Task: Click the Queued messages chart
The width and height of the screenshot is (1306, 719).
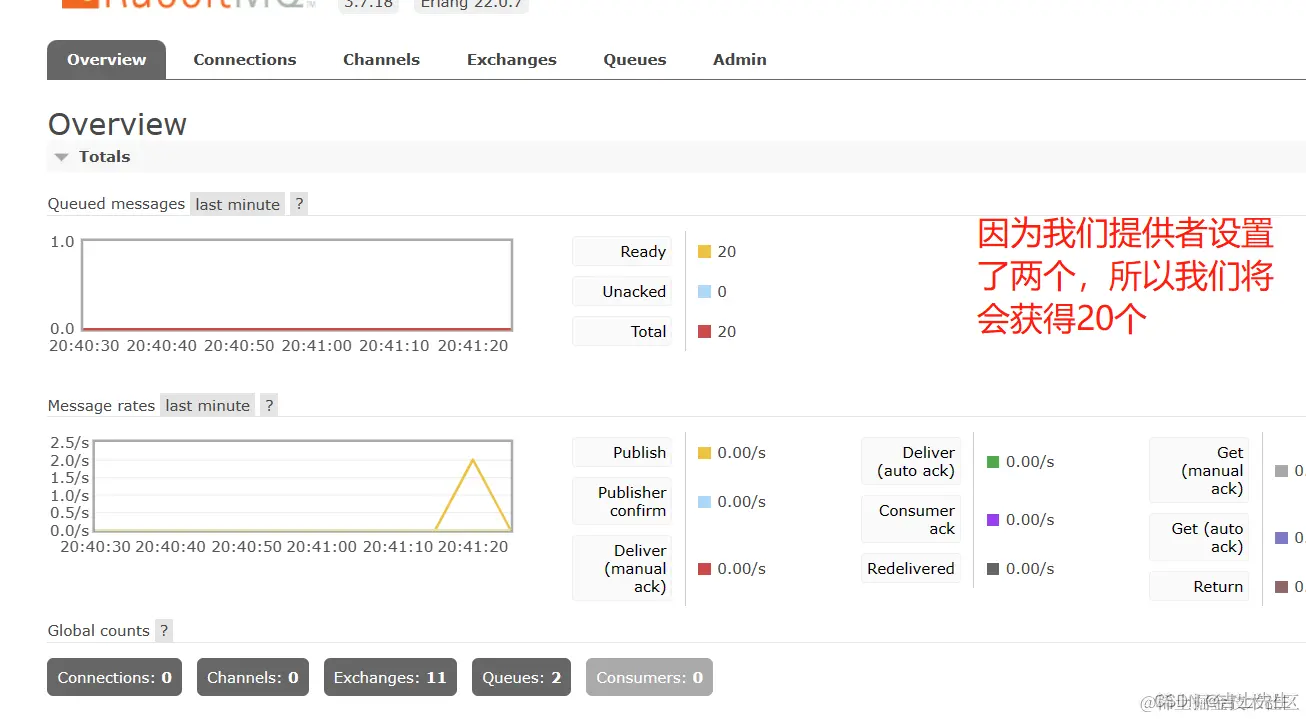Action: point(297,285)
